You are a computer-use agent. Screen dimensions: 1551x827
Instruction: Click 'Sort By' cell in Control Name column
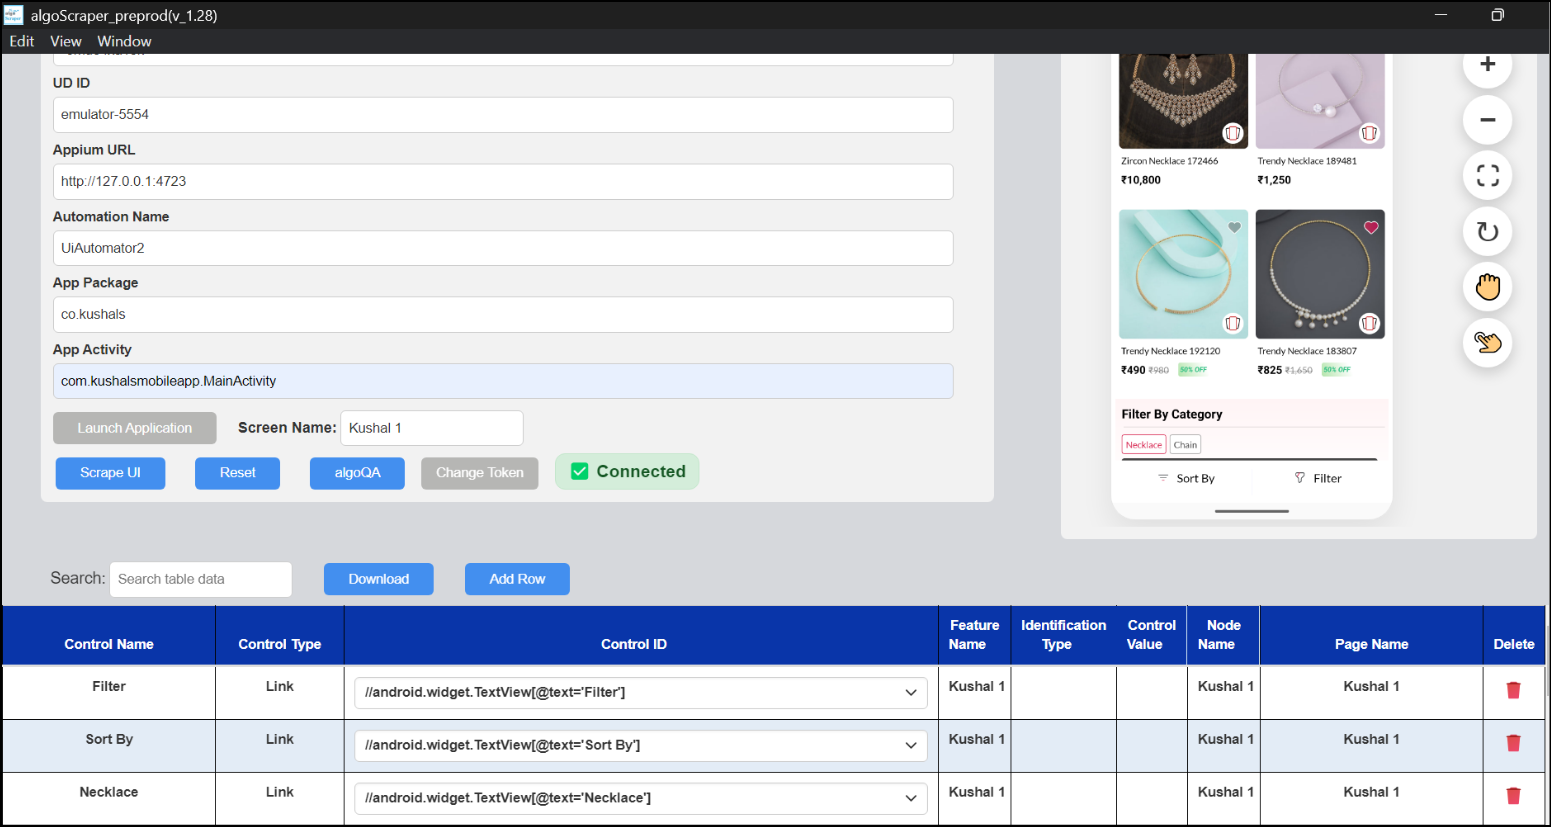click(x=109, y=739)
